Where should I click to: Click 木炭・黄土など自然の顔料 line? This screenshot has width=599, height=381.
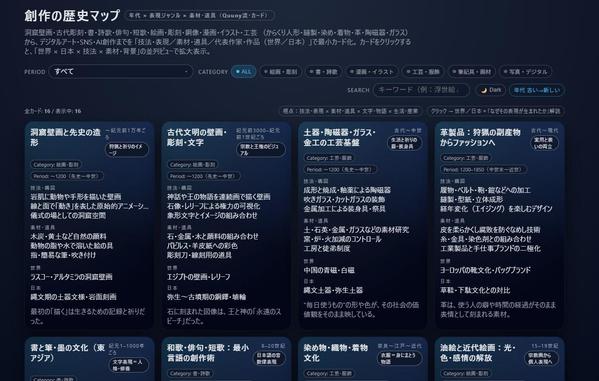(x=68, y=237)
